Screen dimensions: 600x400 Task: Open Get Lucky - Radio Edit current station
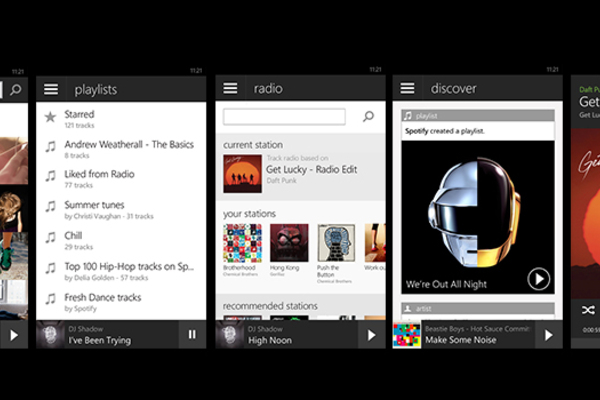click(x=301, y=173)
